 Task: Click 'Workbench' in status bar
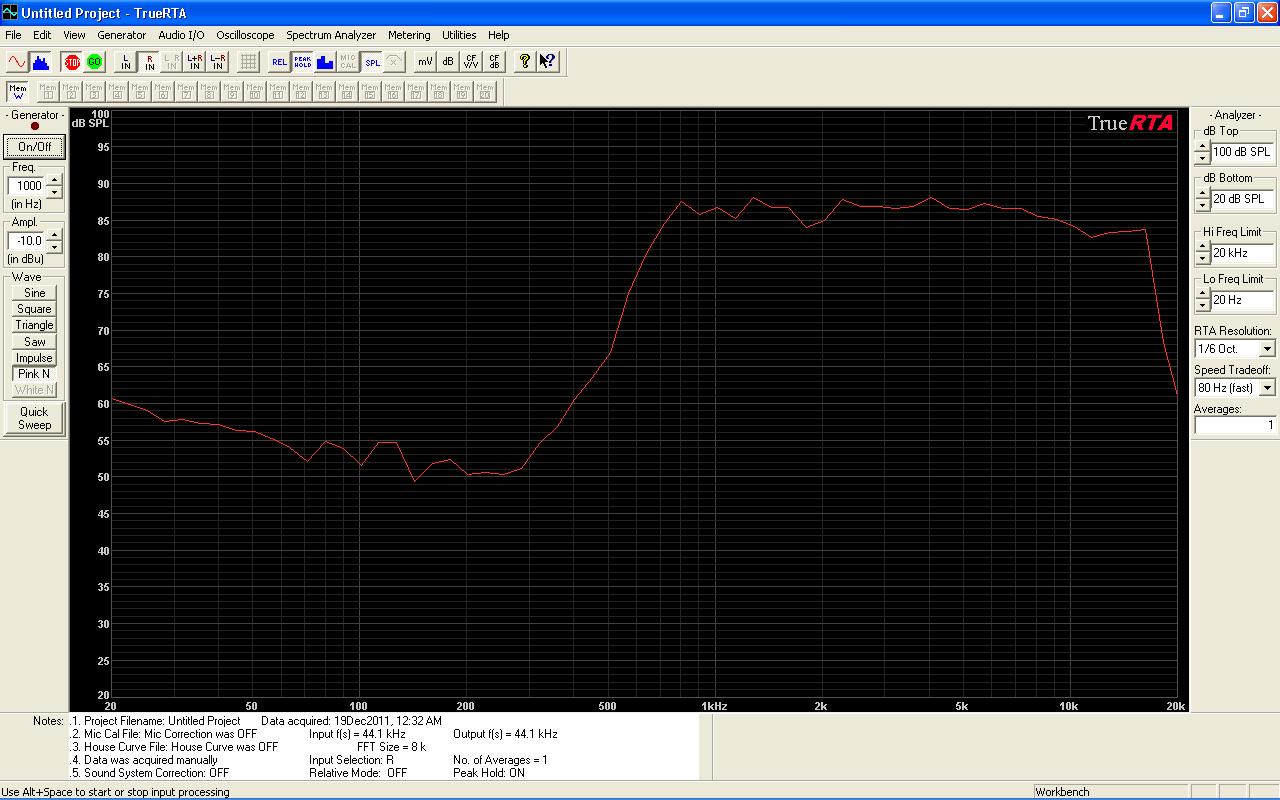[x=1062, y=792]
